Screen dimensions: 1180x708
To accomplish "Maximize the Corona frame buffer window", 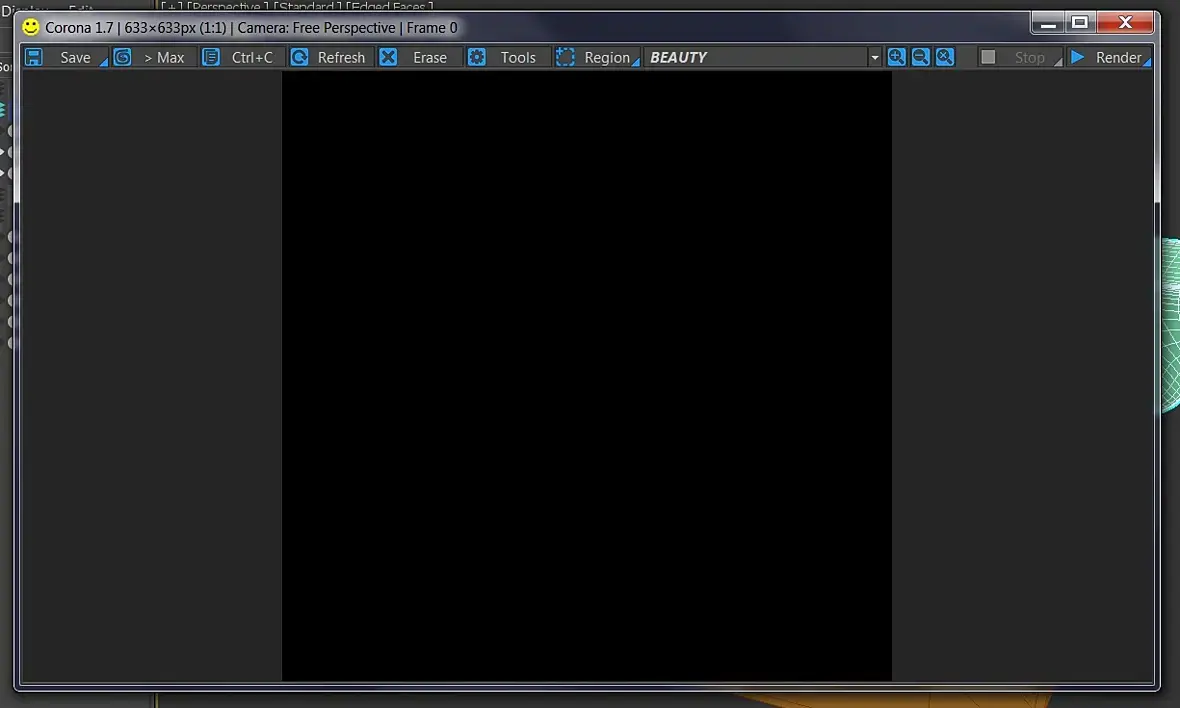I will coord(1080,23).
